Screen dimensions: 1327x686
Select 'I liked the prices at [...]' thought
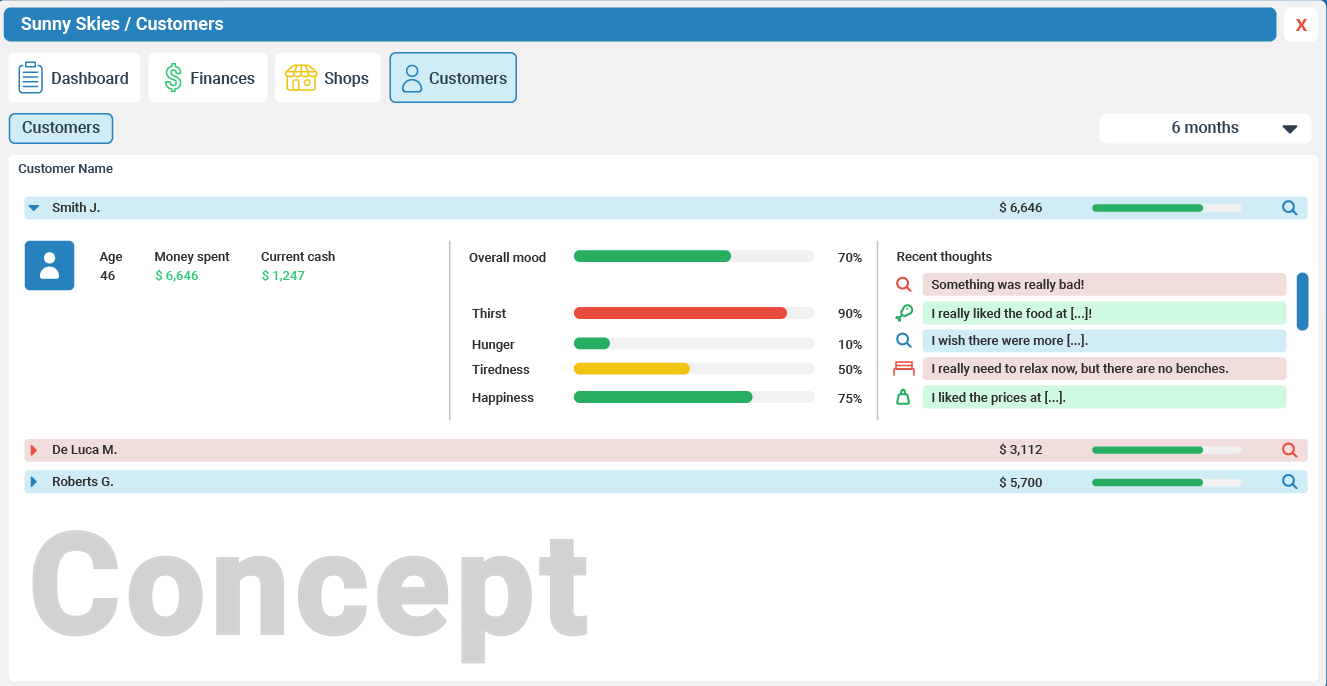point(1103,397)
